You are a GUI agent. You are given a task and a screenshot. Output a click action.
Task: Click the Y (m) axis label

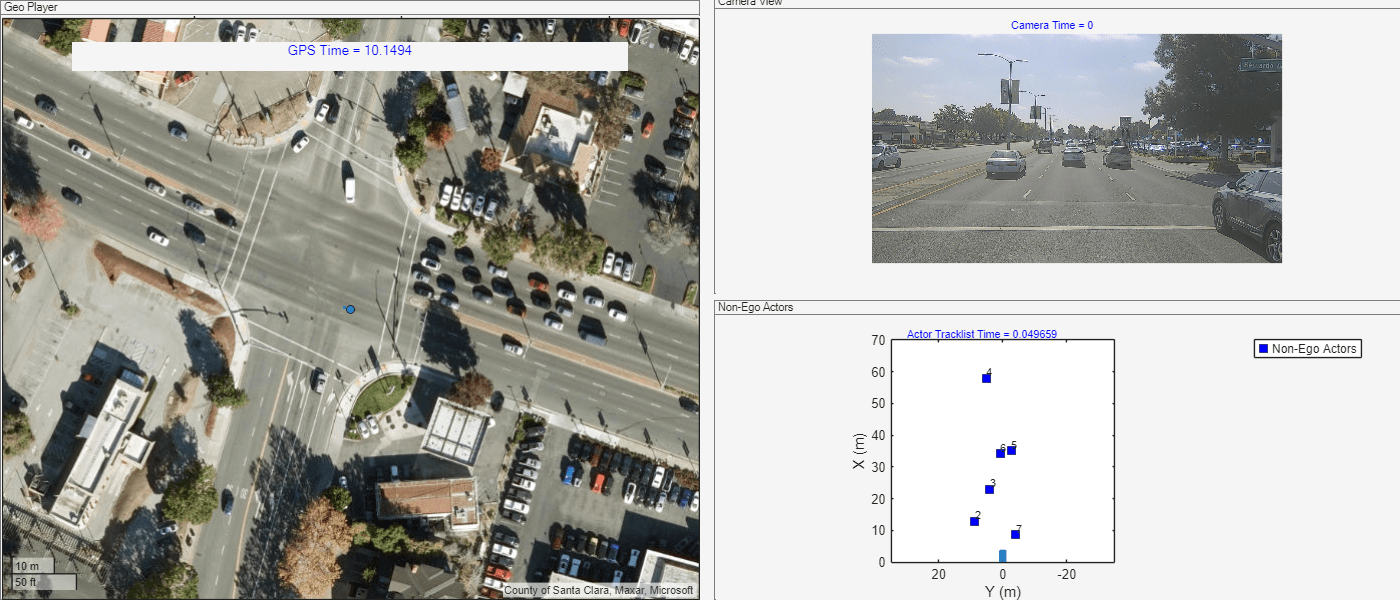point(1002,591)
